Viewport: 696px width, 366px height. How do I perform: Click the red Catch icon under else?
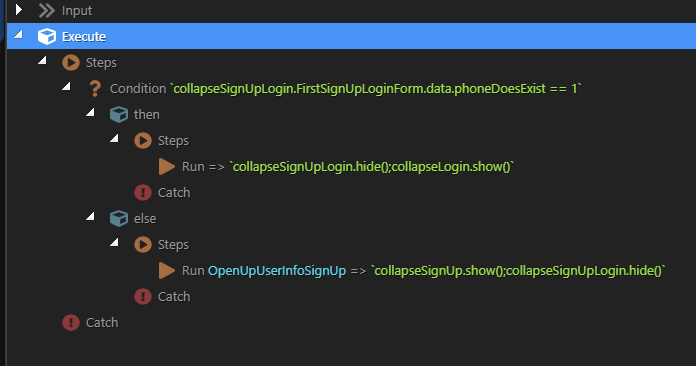point(142,296)
